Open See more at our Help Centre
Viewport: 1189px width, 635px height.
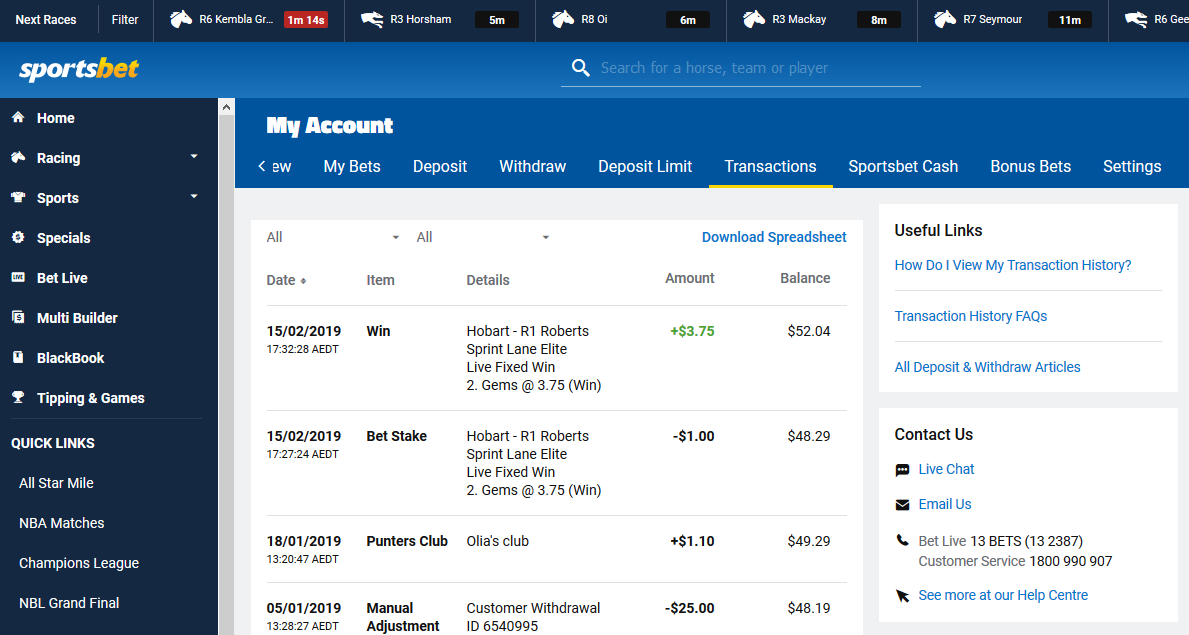pyautogui.click(x=1003, y=595)
